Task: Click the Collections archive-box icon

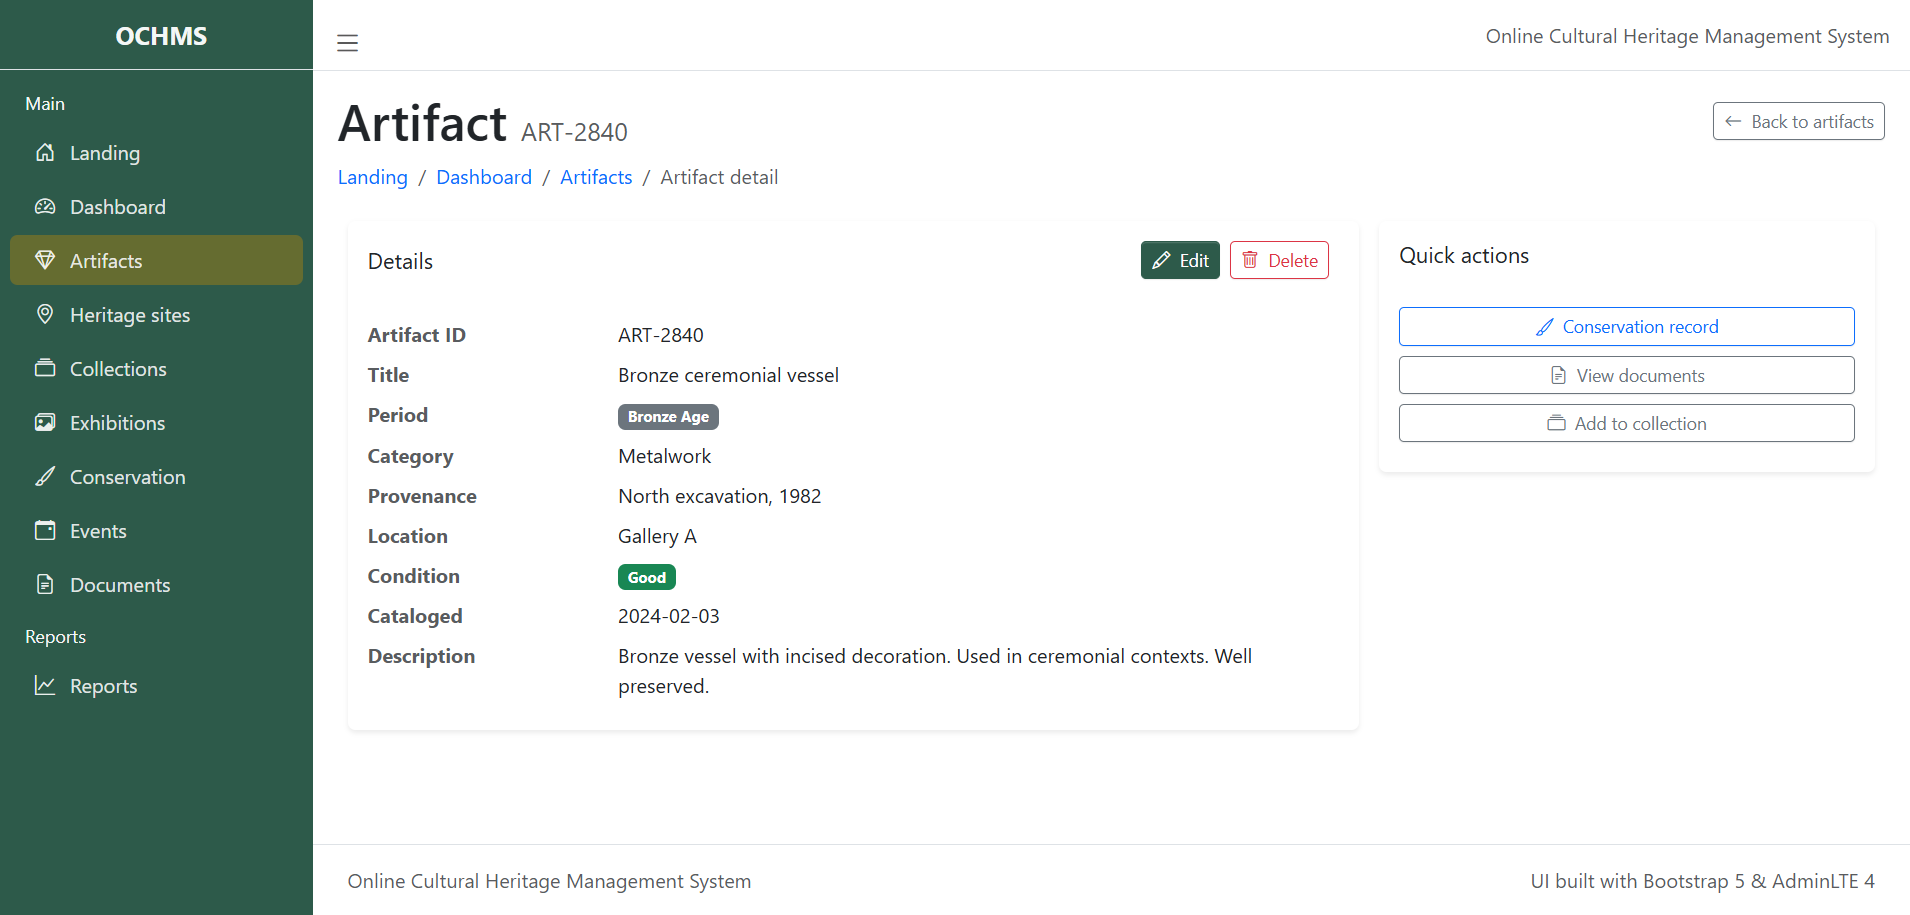Action: click(x=45, y=368)
